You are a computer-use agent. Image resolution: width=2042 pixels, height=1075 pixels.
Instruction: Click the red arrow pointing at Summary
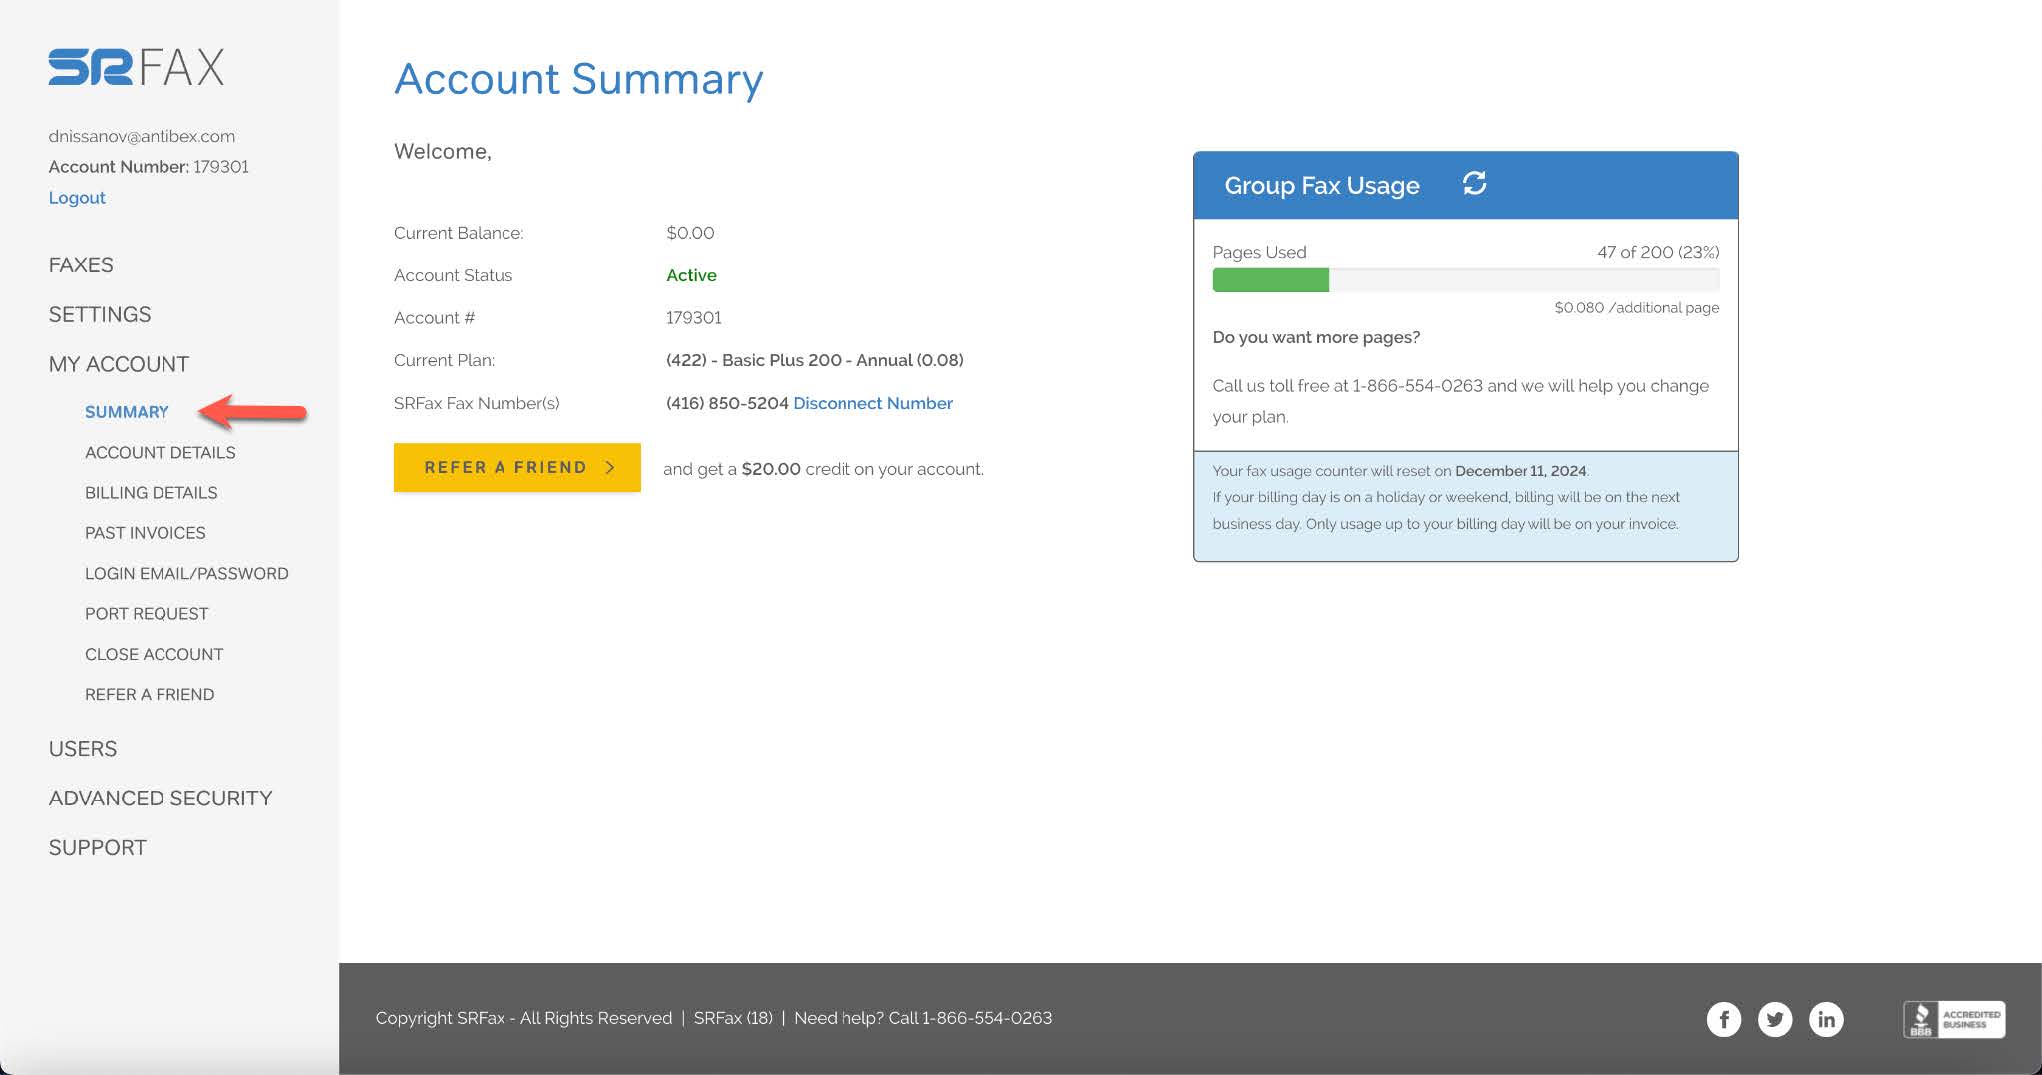(253, 411)
